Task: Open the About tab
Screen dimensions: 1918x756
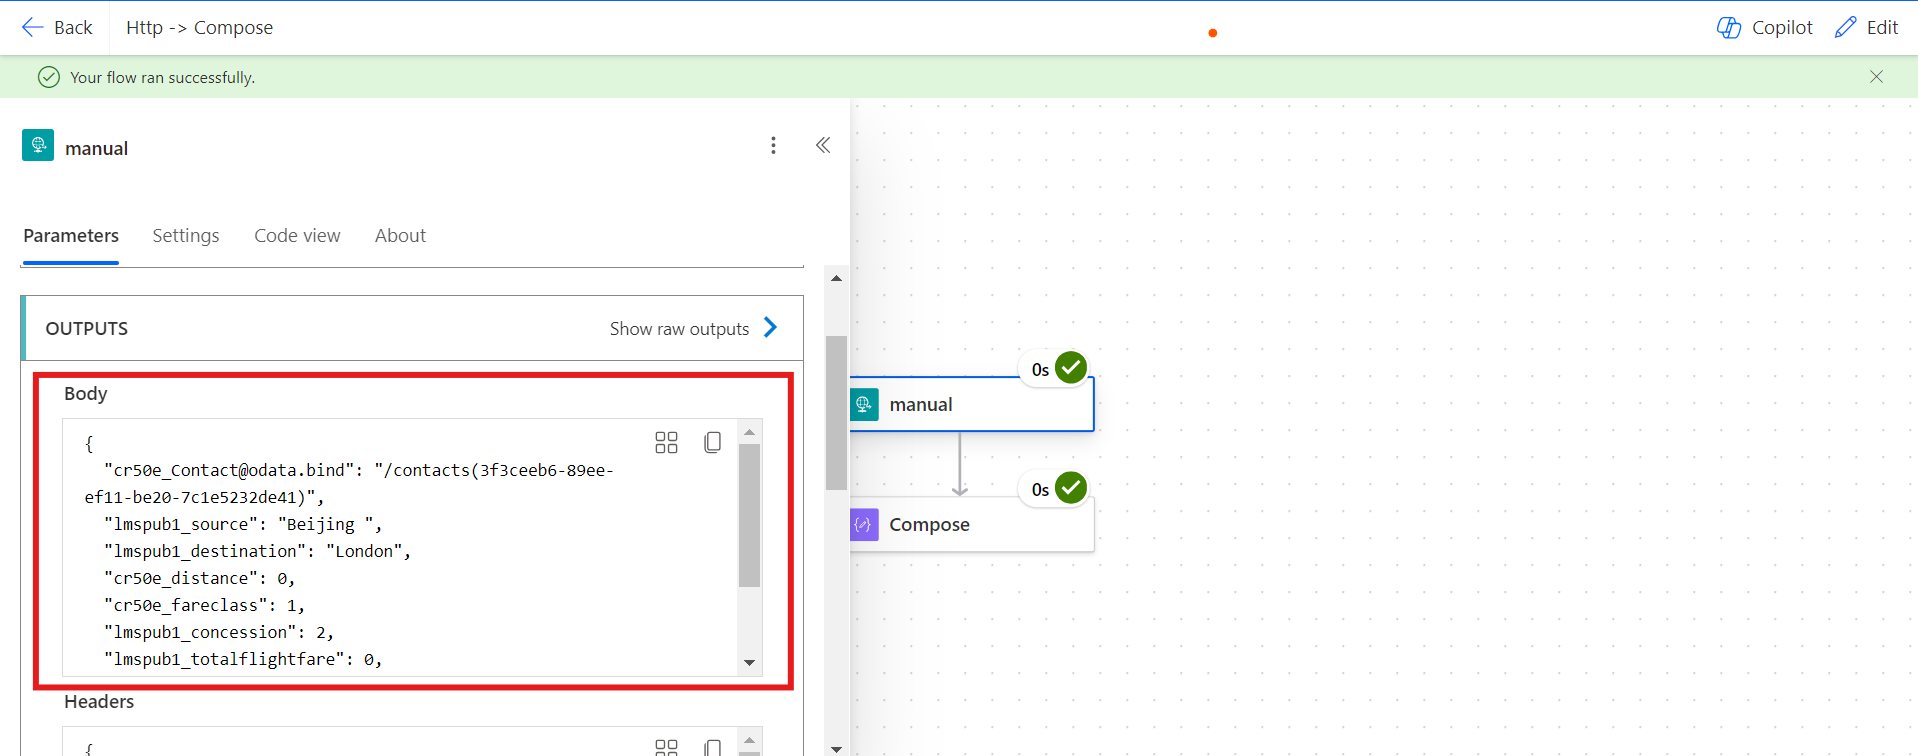Action: click(x=400, y=236)
